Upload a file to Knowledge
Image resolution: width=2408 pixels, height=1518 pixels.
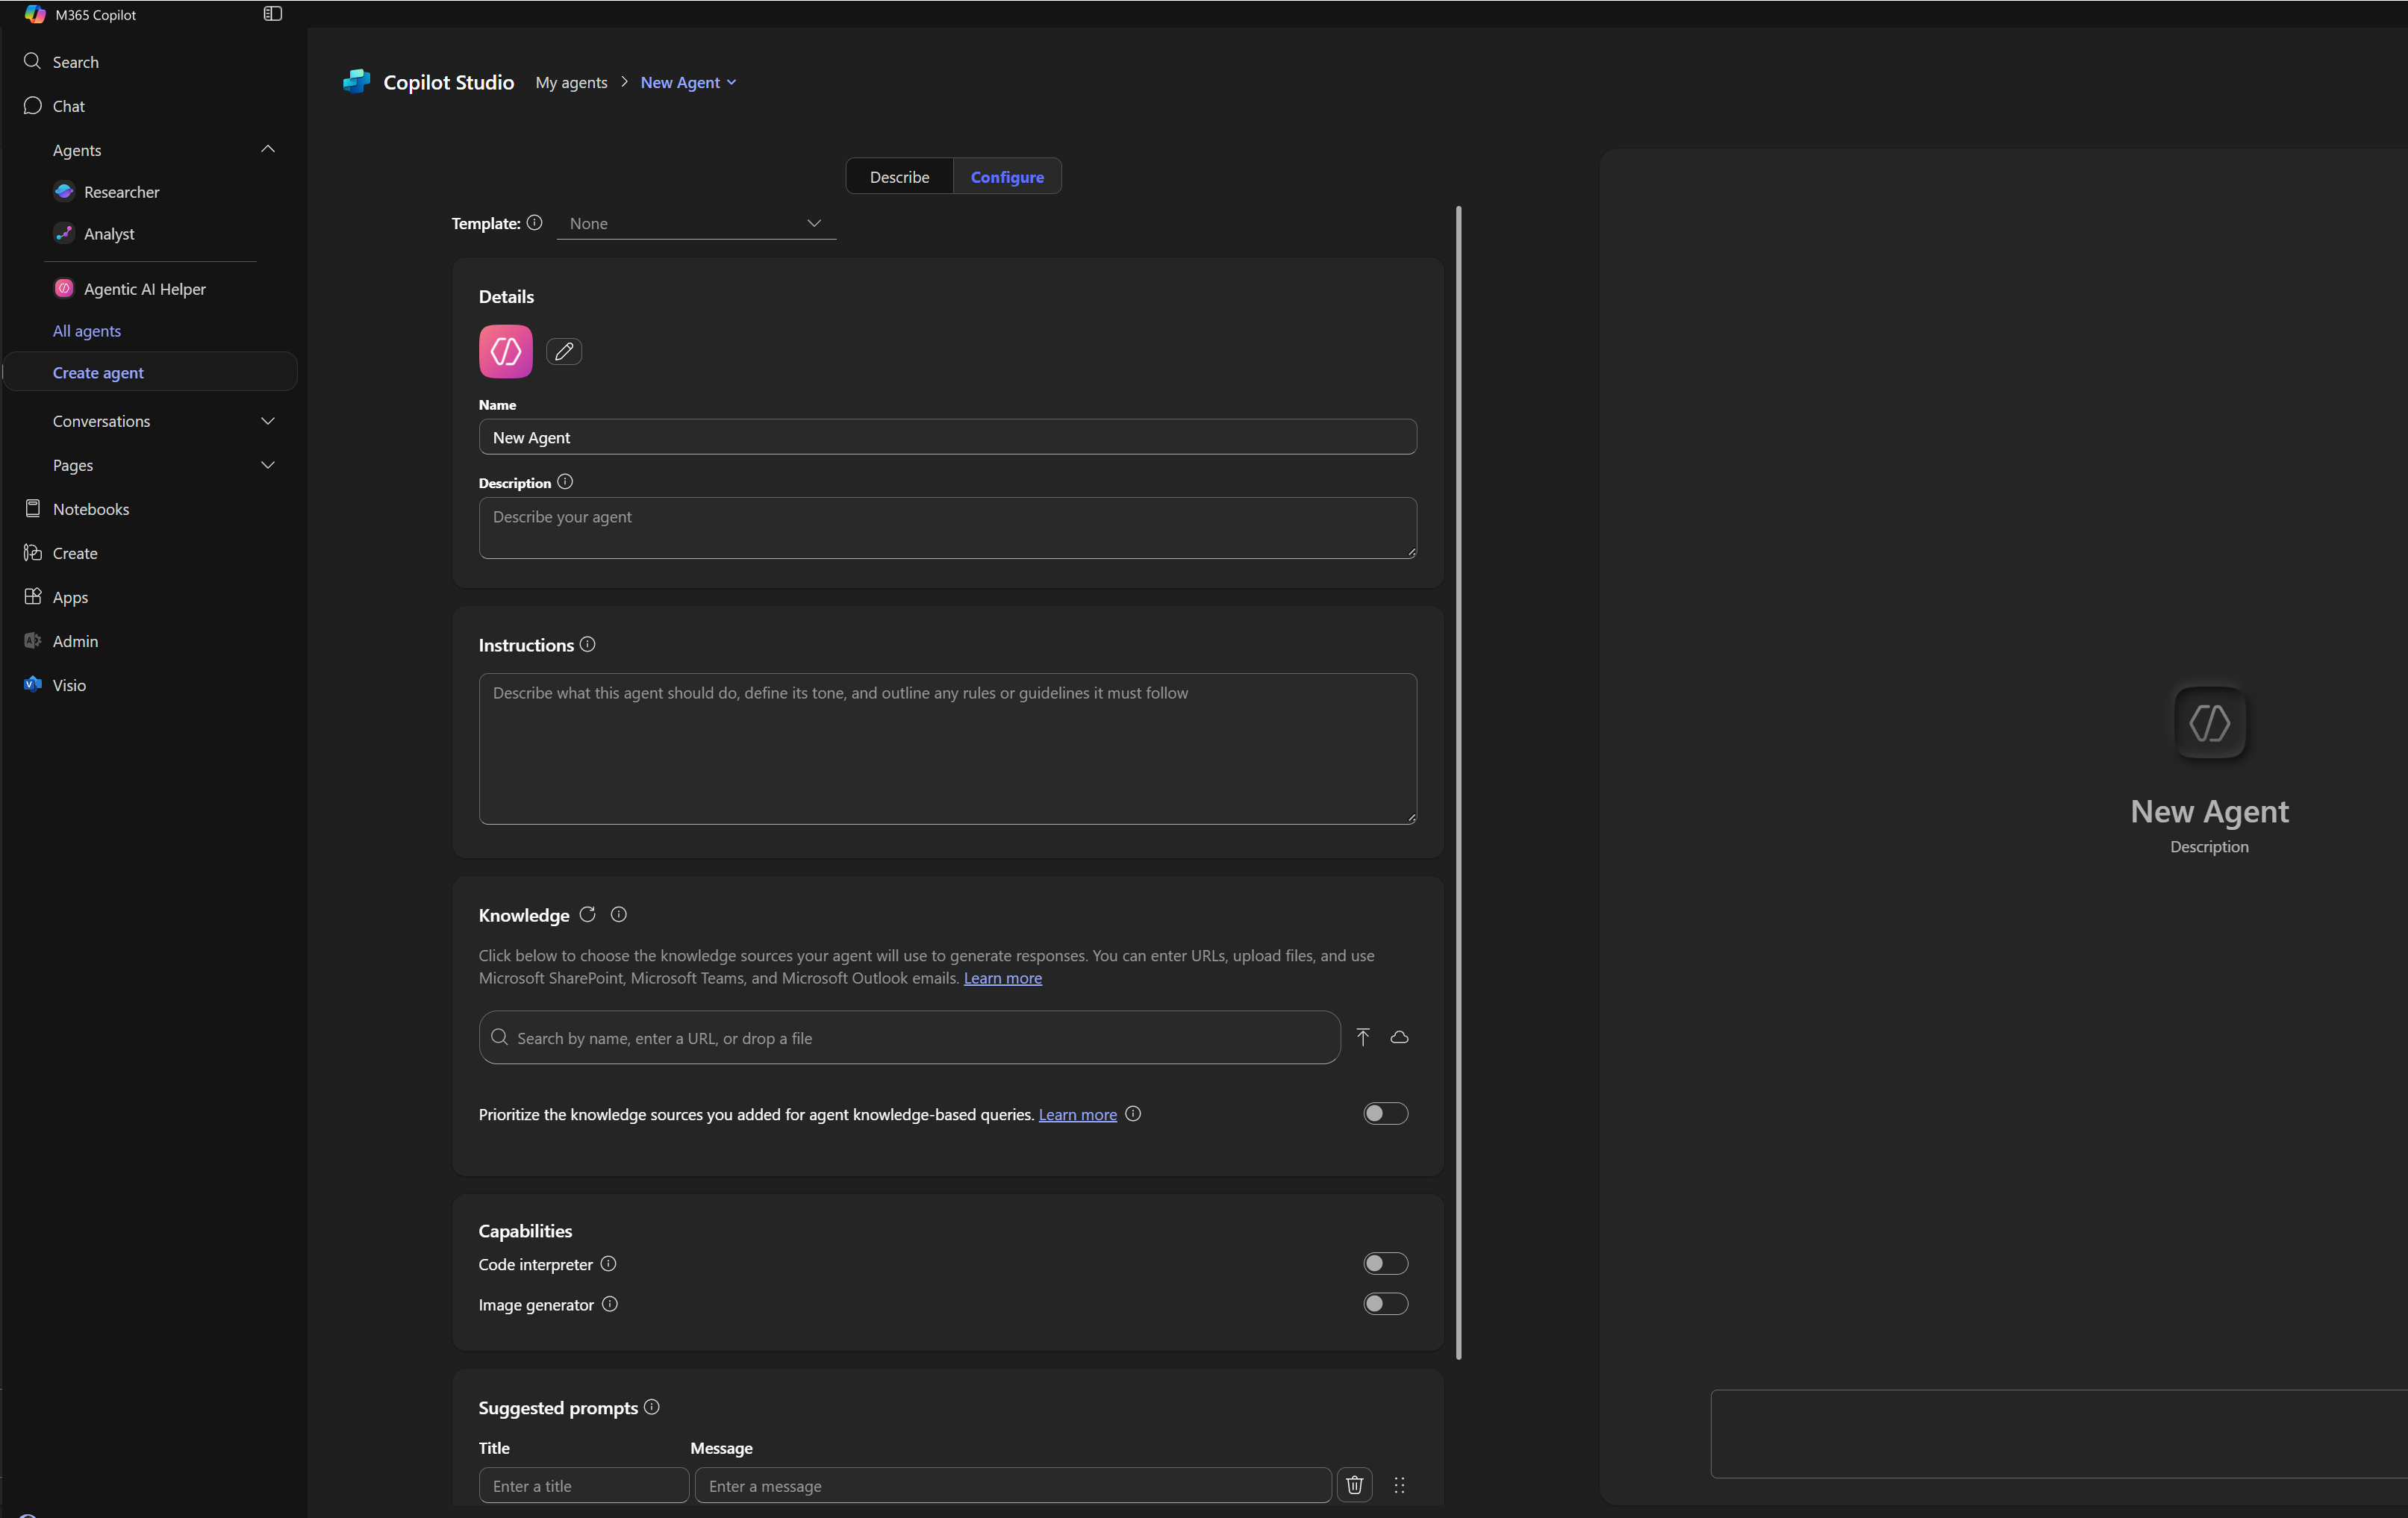[x=1363, y=1037]
